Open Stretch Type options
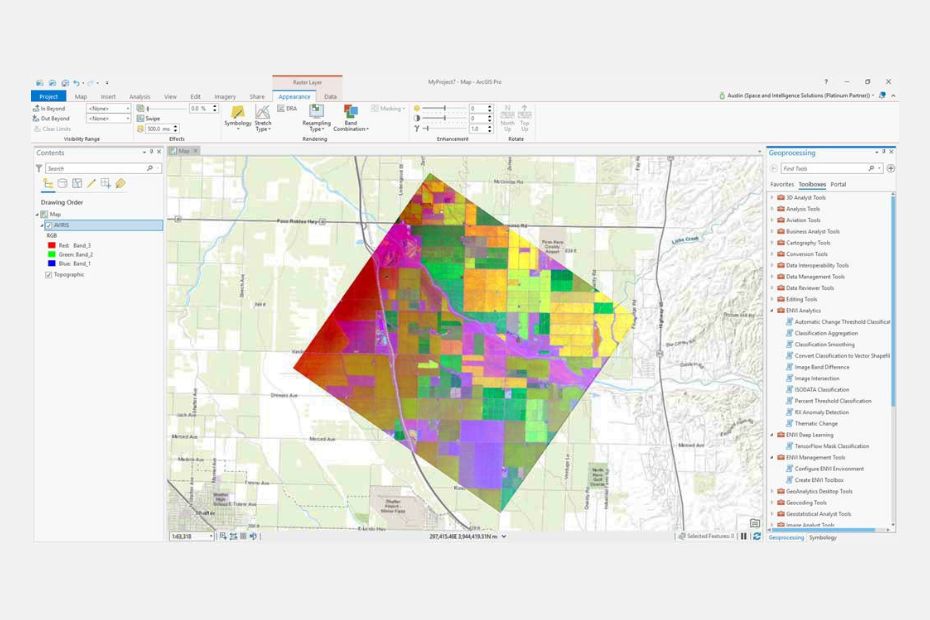Screen dimensions: 930x620 263,117
